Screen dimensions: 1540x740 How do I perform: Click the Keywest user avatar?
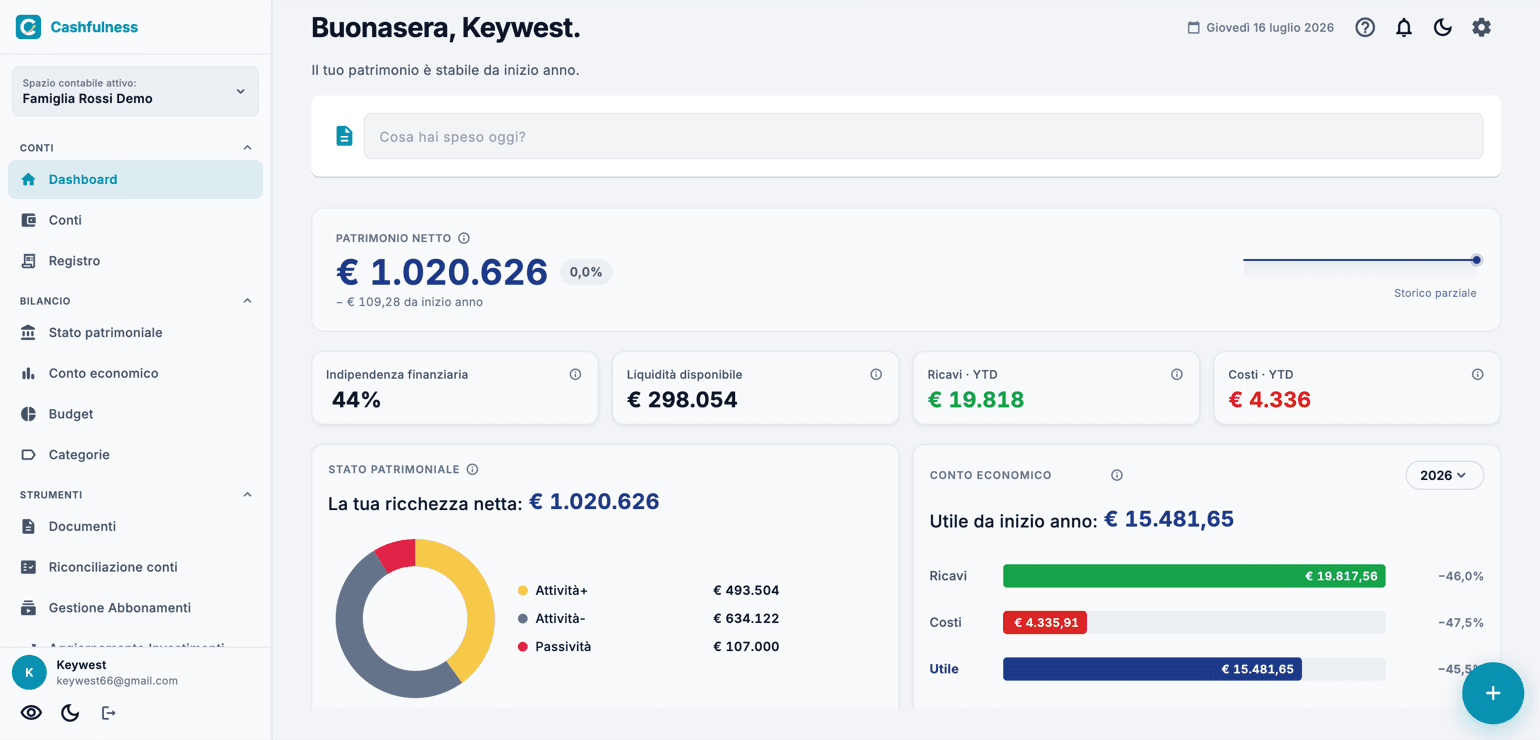(x=29, y=672)
